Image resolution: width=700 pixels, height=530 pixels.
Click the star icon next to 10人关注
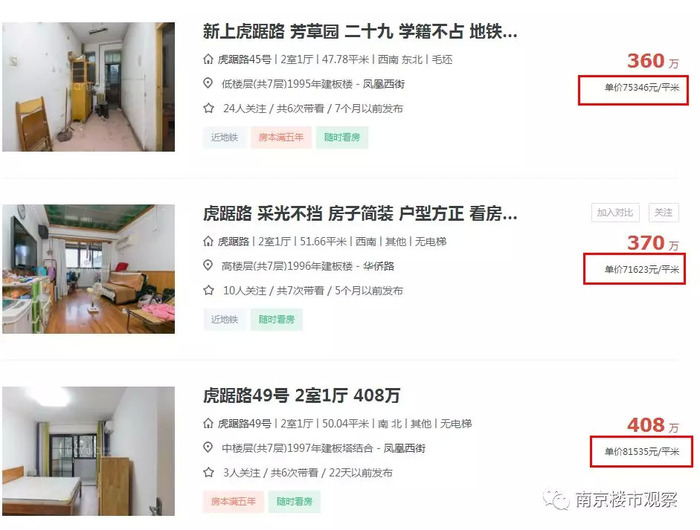(208, 290)
